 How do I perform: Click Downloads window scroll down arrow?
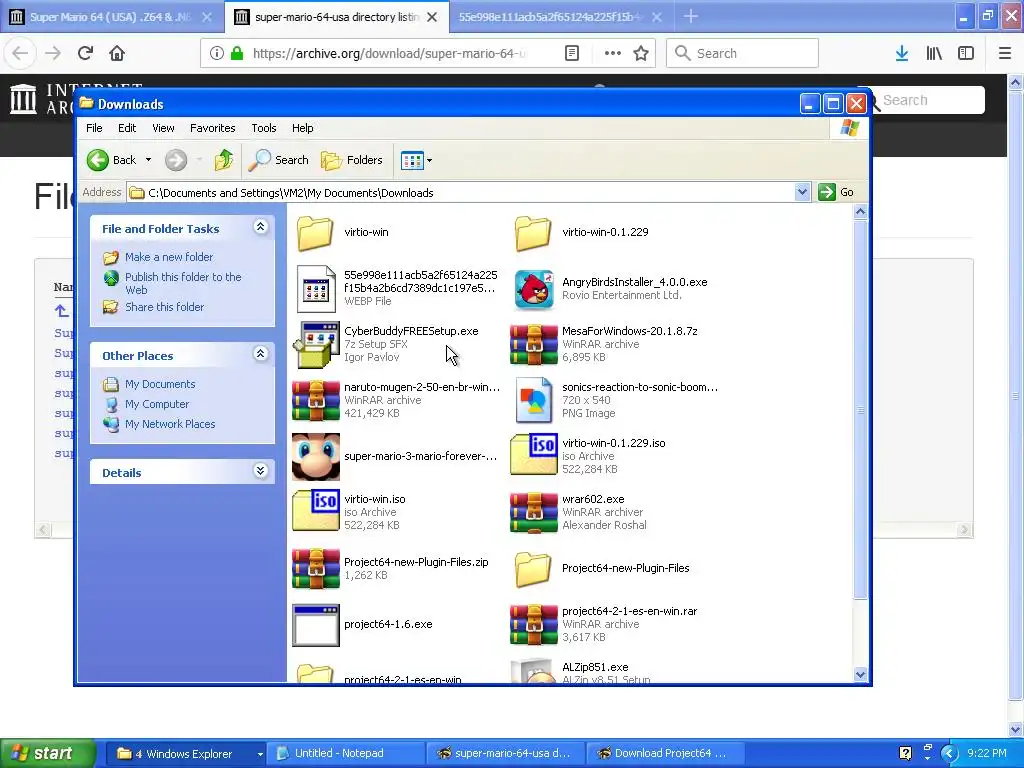[x=860, y=674]
